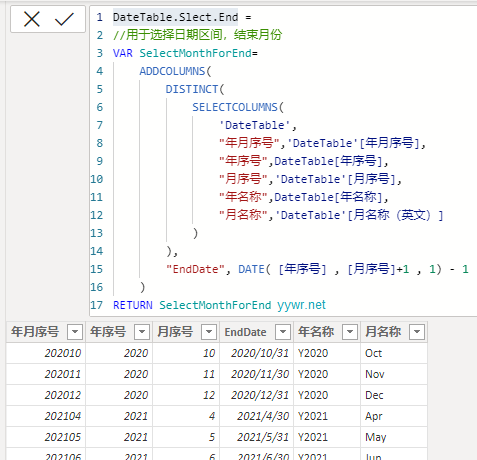Cancel the formula with the X icon
This screenshot has height=460, width=477.
[32, 19]
